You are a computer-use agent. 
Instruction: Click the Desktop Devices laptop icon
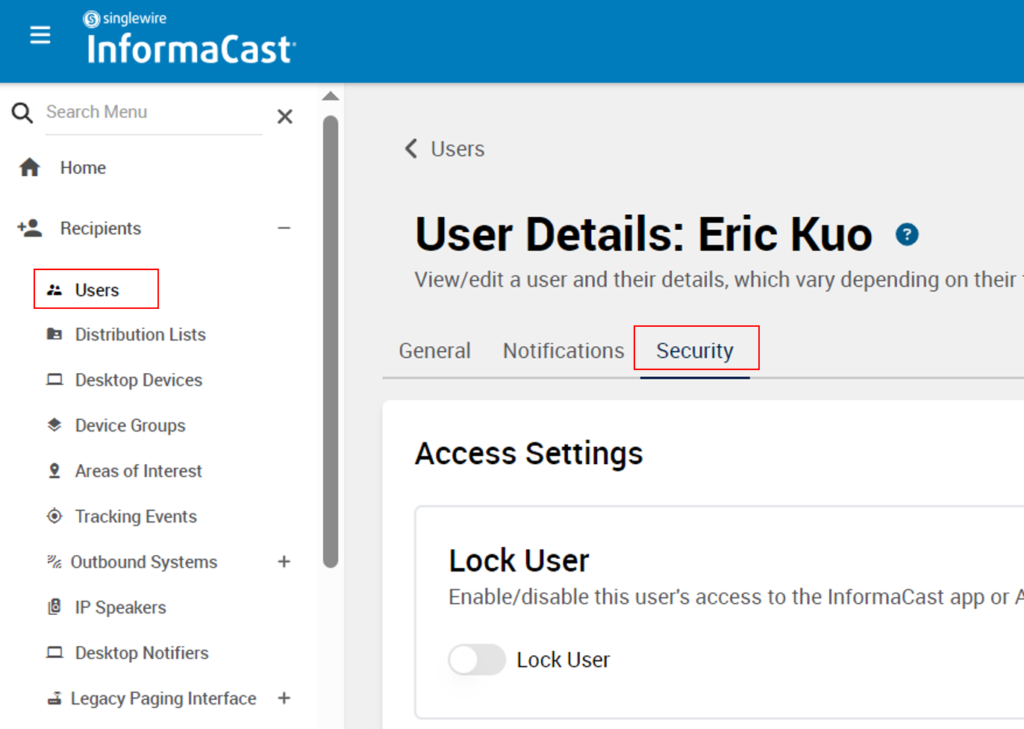coord(55,380)
